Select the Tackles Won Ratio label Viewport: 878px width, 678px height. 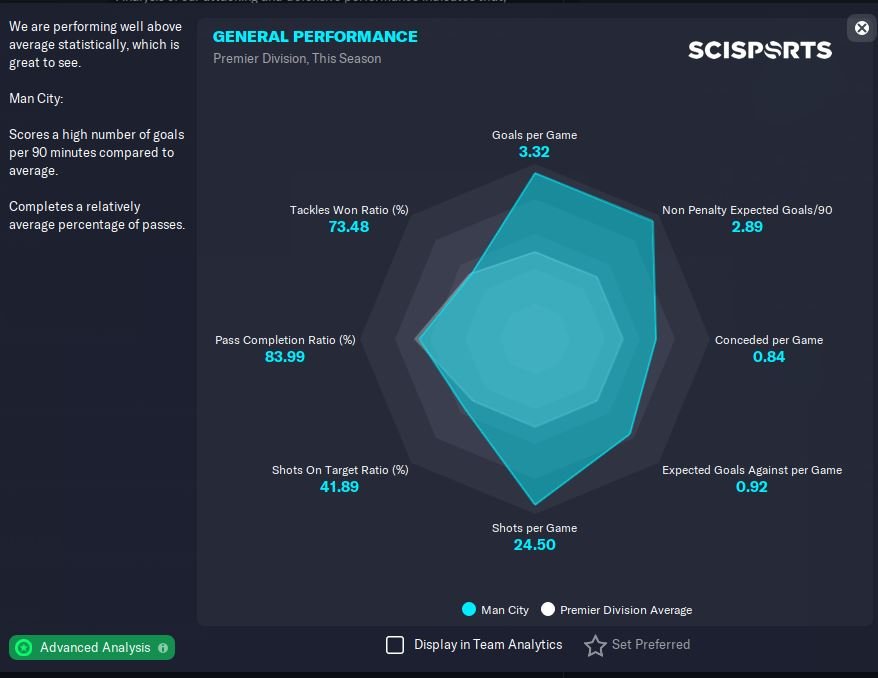348,210
